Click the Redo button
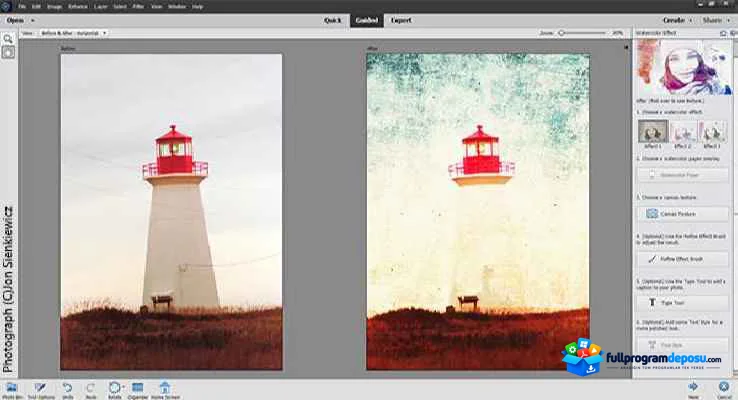 pyautogui.click(x=90, y=390)
